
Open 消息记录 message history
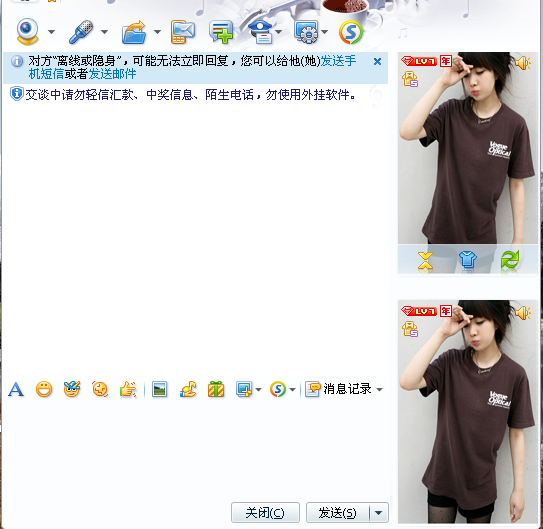pyautogui.click(x=339, y=389)
